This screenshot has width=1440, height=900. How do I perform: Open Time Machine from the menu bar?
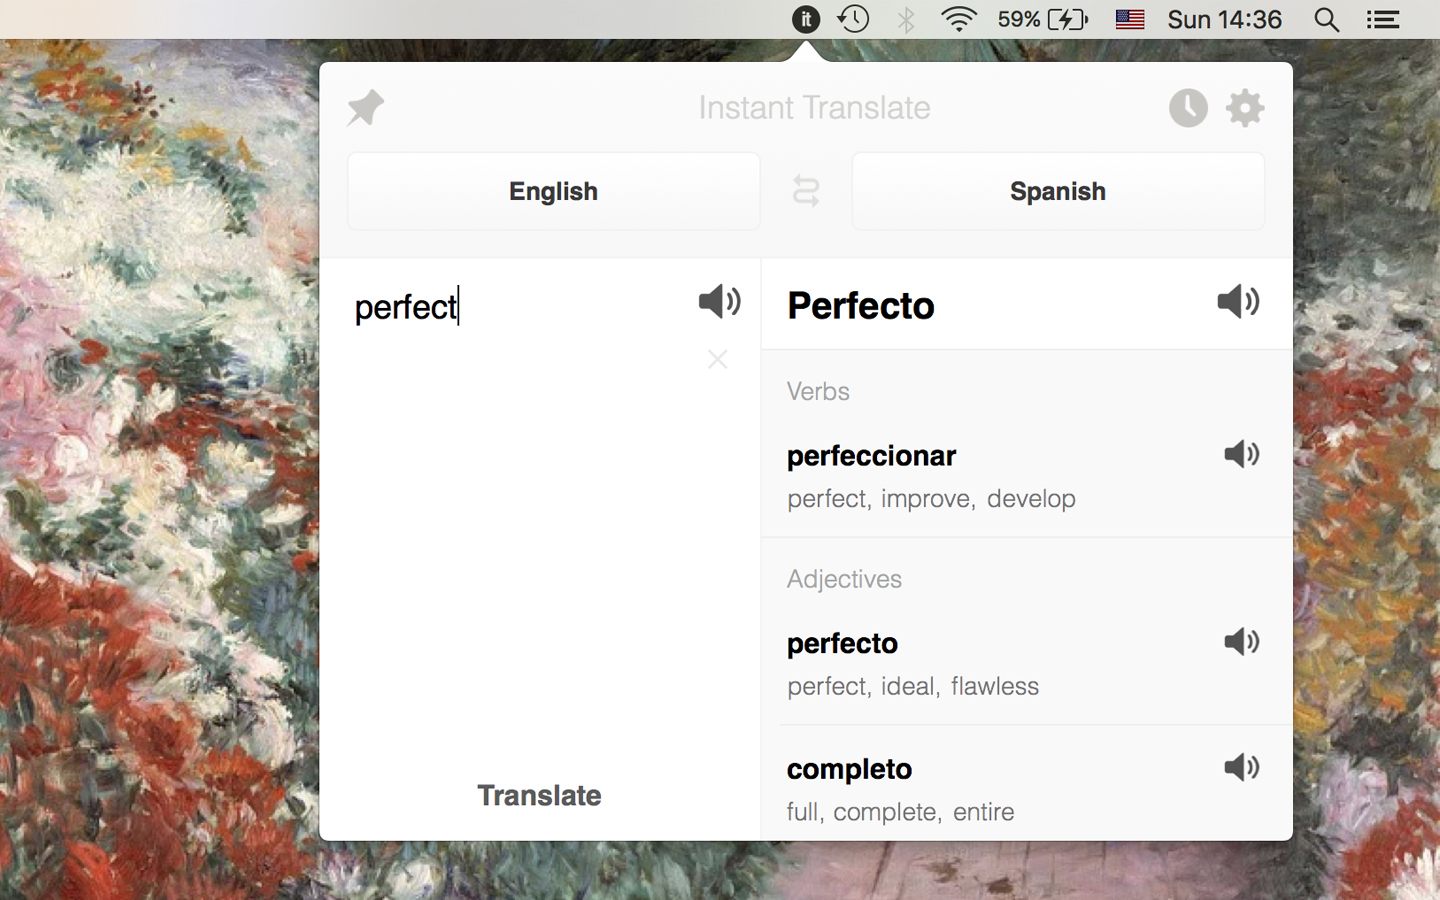854,19
